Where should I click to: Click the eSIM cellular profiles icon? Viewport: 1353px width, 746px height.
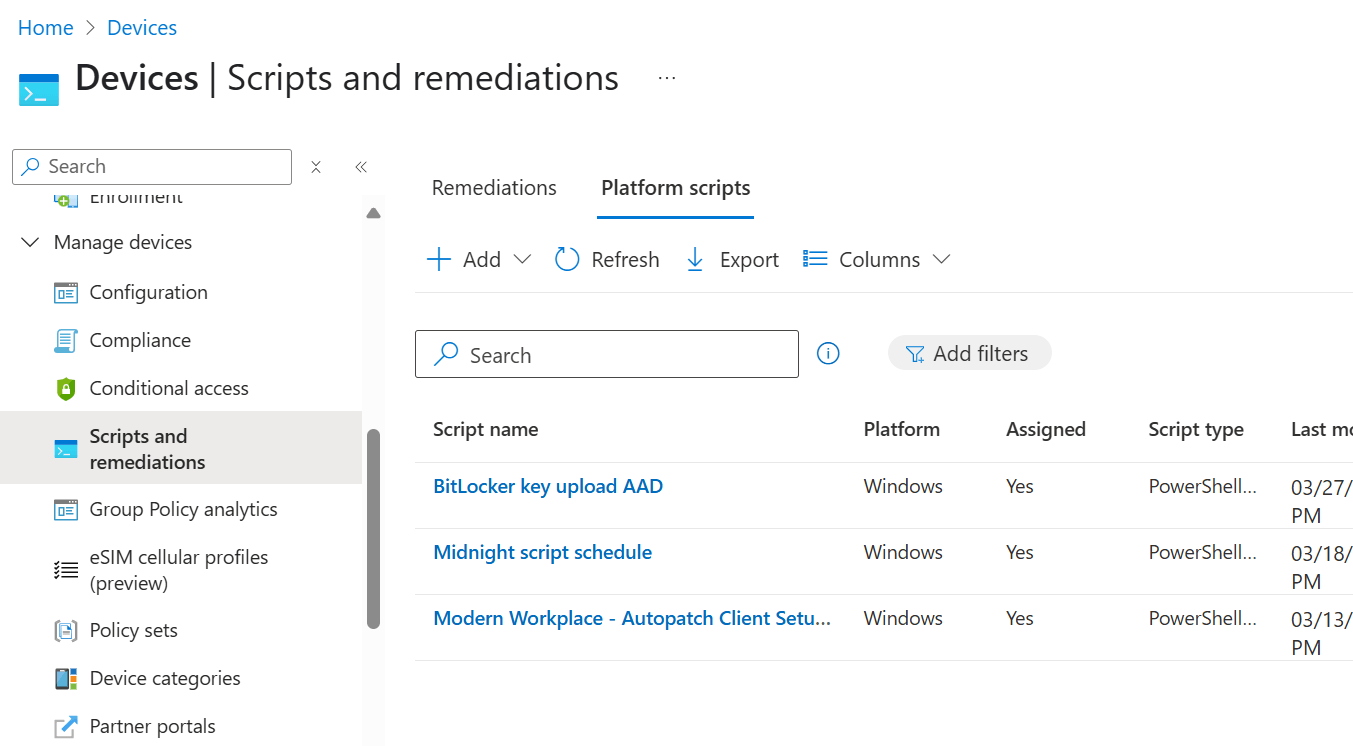point(66,570)
